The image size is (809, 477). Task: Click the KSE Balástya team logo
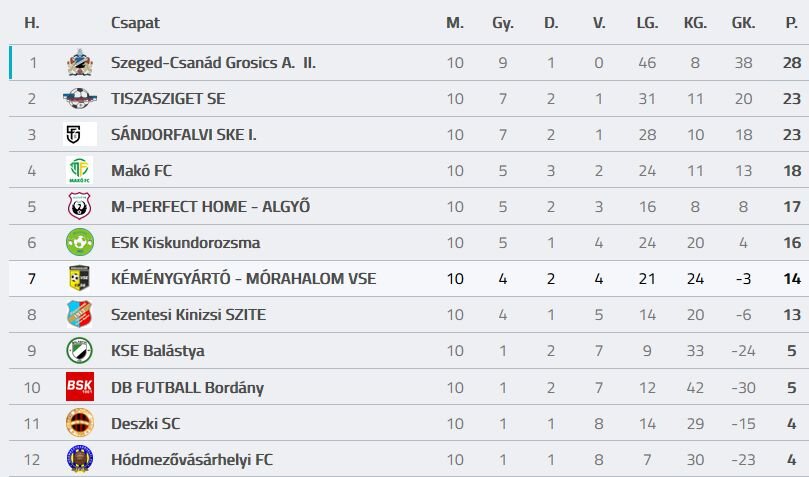click(x=79, y=351)
